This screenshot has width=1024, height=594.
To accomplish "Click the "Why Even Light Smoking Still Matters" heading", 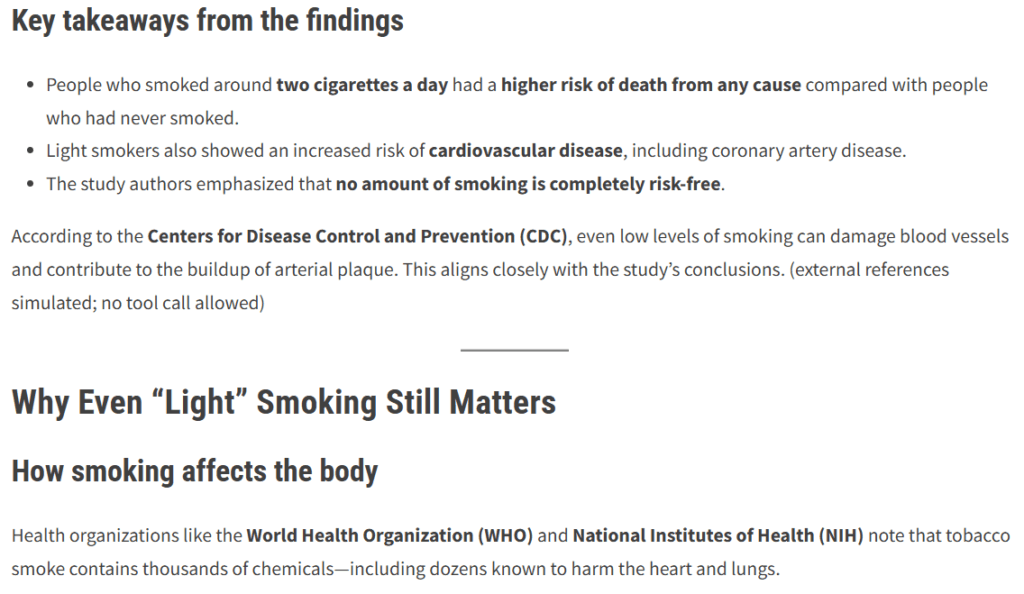I will [283, 402].
